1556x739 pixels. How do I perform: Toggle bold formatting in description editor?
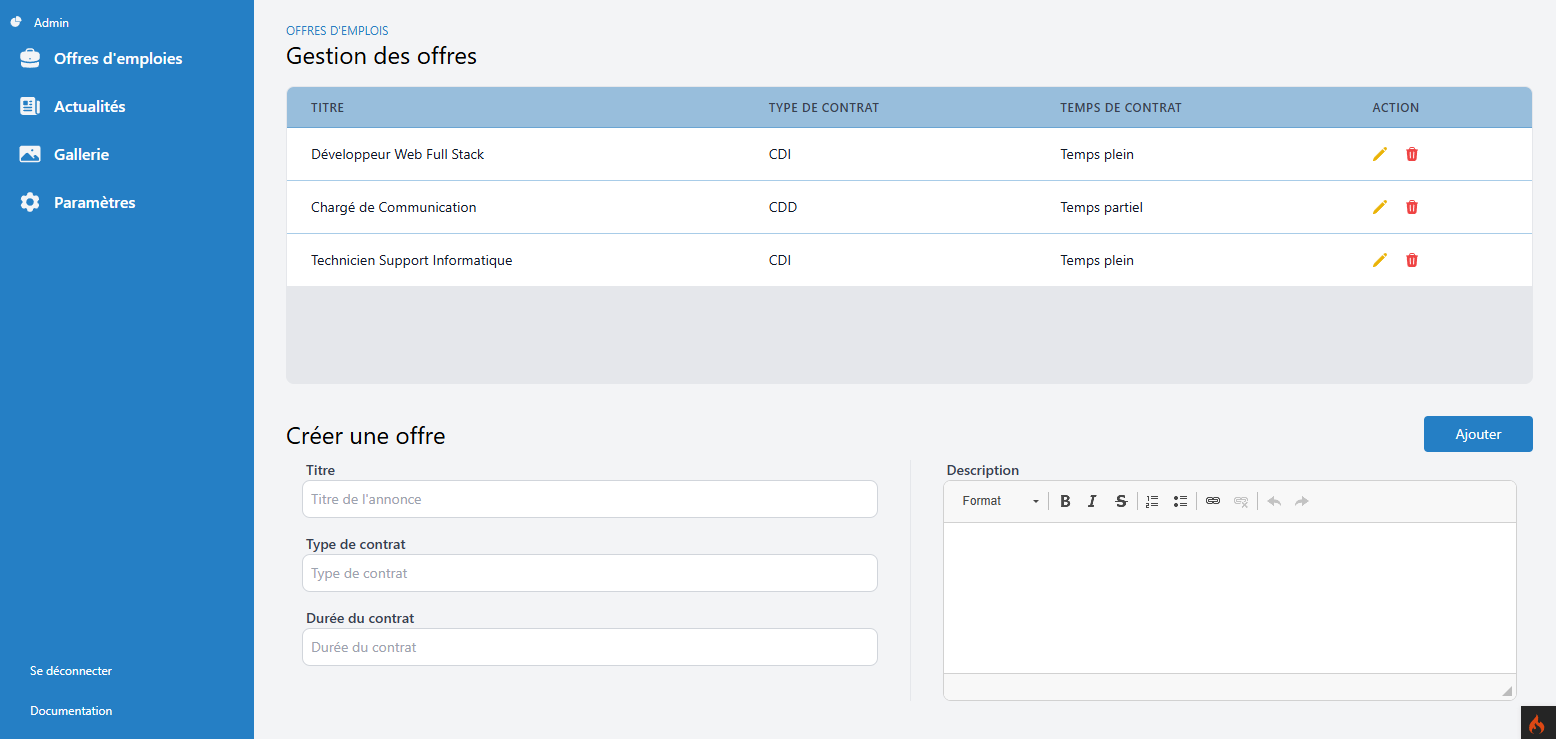[x=1065, y=501]
